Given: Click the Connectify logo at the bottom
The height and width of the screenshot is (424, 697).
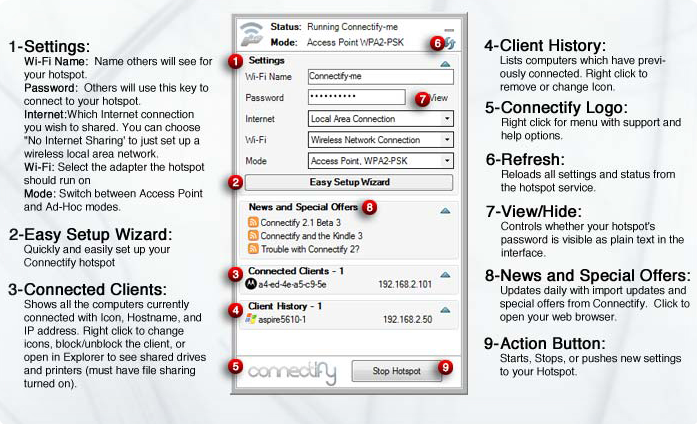Looking at the screenshot, I should tap(292, 372).
